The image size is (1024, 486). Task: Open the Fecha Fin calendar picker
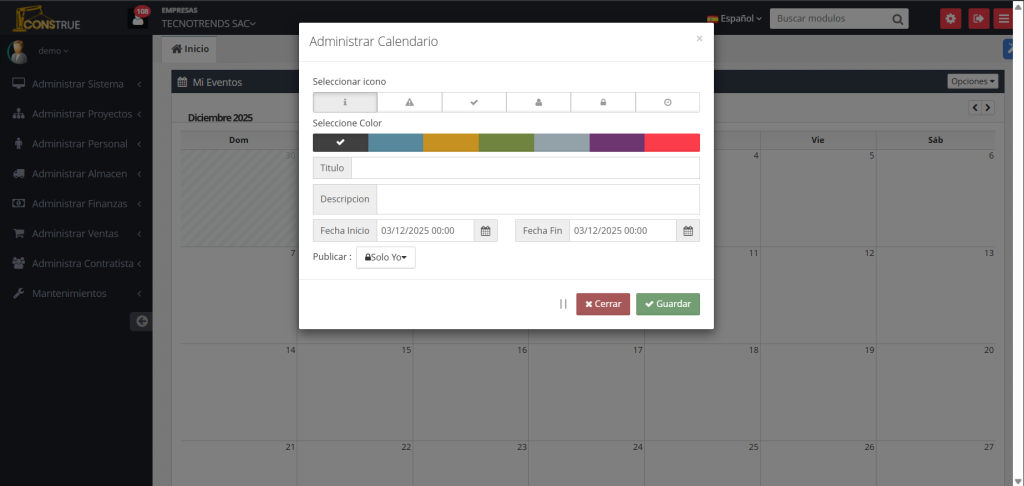pyautogui.click(x=688, y=231)
